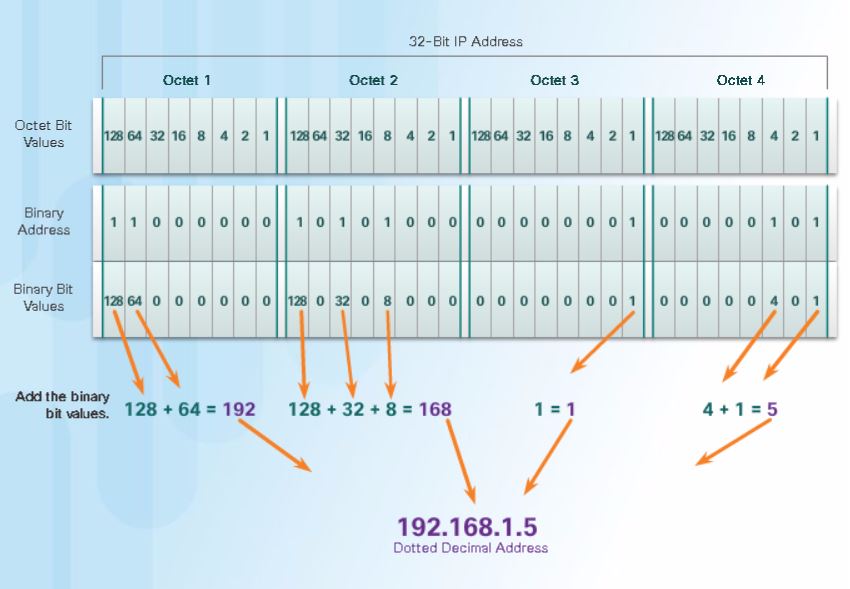Expand the Octet 1 column header
The height and width of the screenshot is (589, 850).
pos(187,80)
